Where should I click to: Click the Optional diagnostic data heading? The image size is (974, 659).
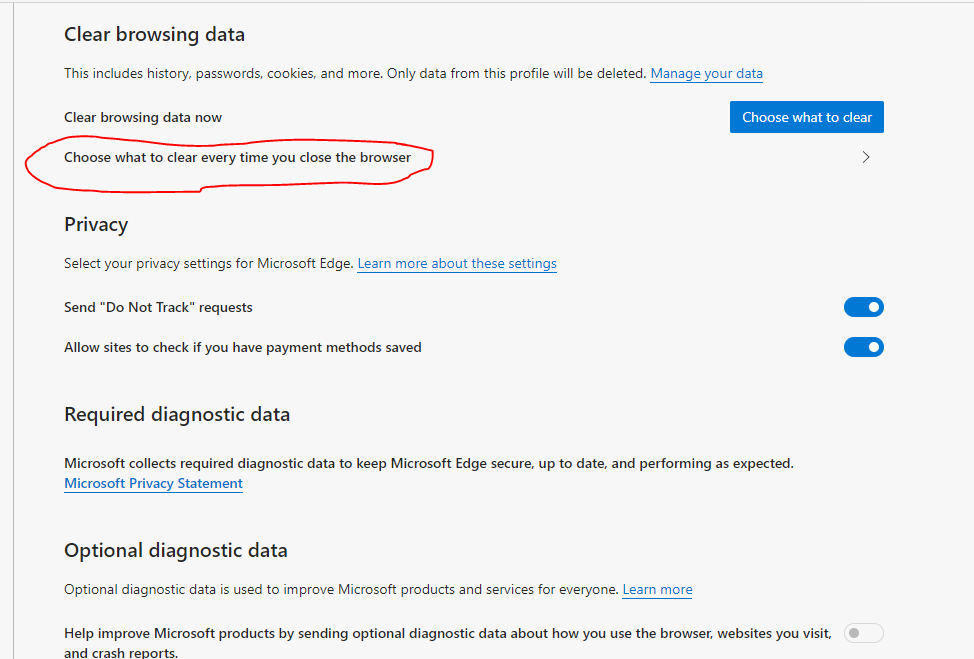click(175, 550)
